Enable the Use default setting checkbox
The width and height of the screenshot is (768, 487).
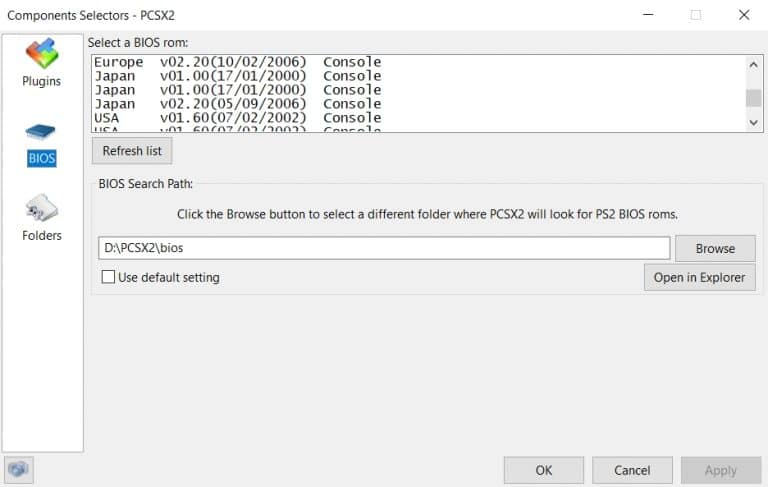(108, 277)
